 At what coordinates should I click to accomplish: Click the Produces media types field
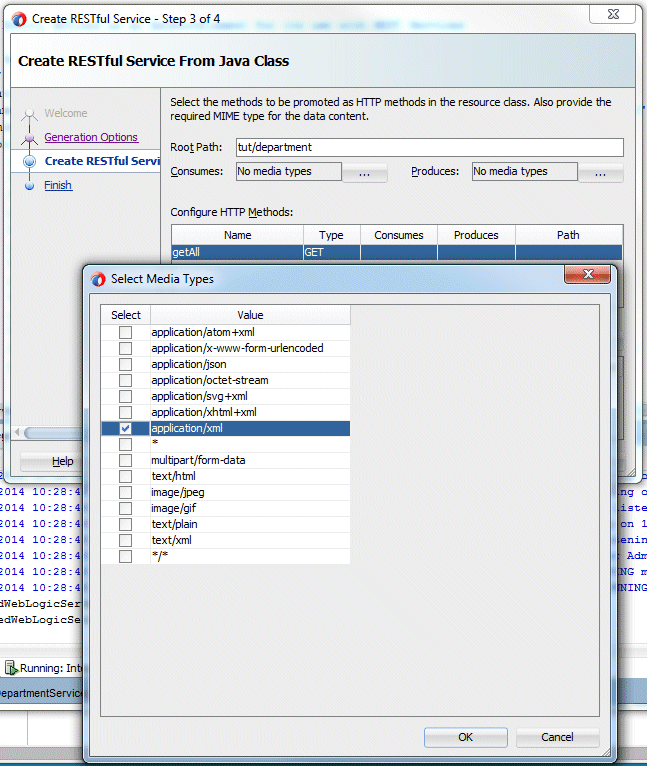pyautogui.click(x=525, y=171)
